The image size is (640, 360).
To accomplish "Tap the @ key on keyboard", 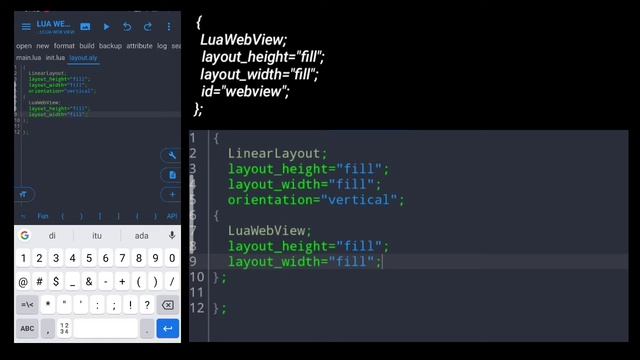I will click(23, 282).
